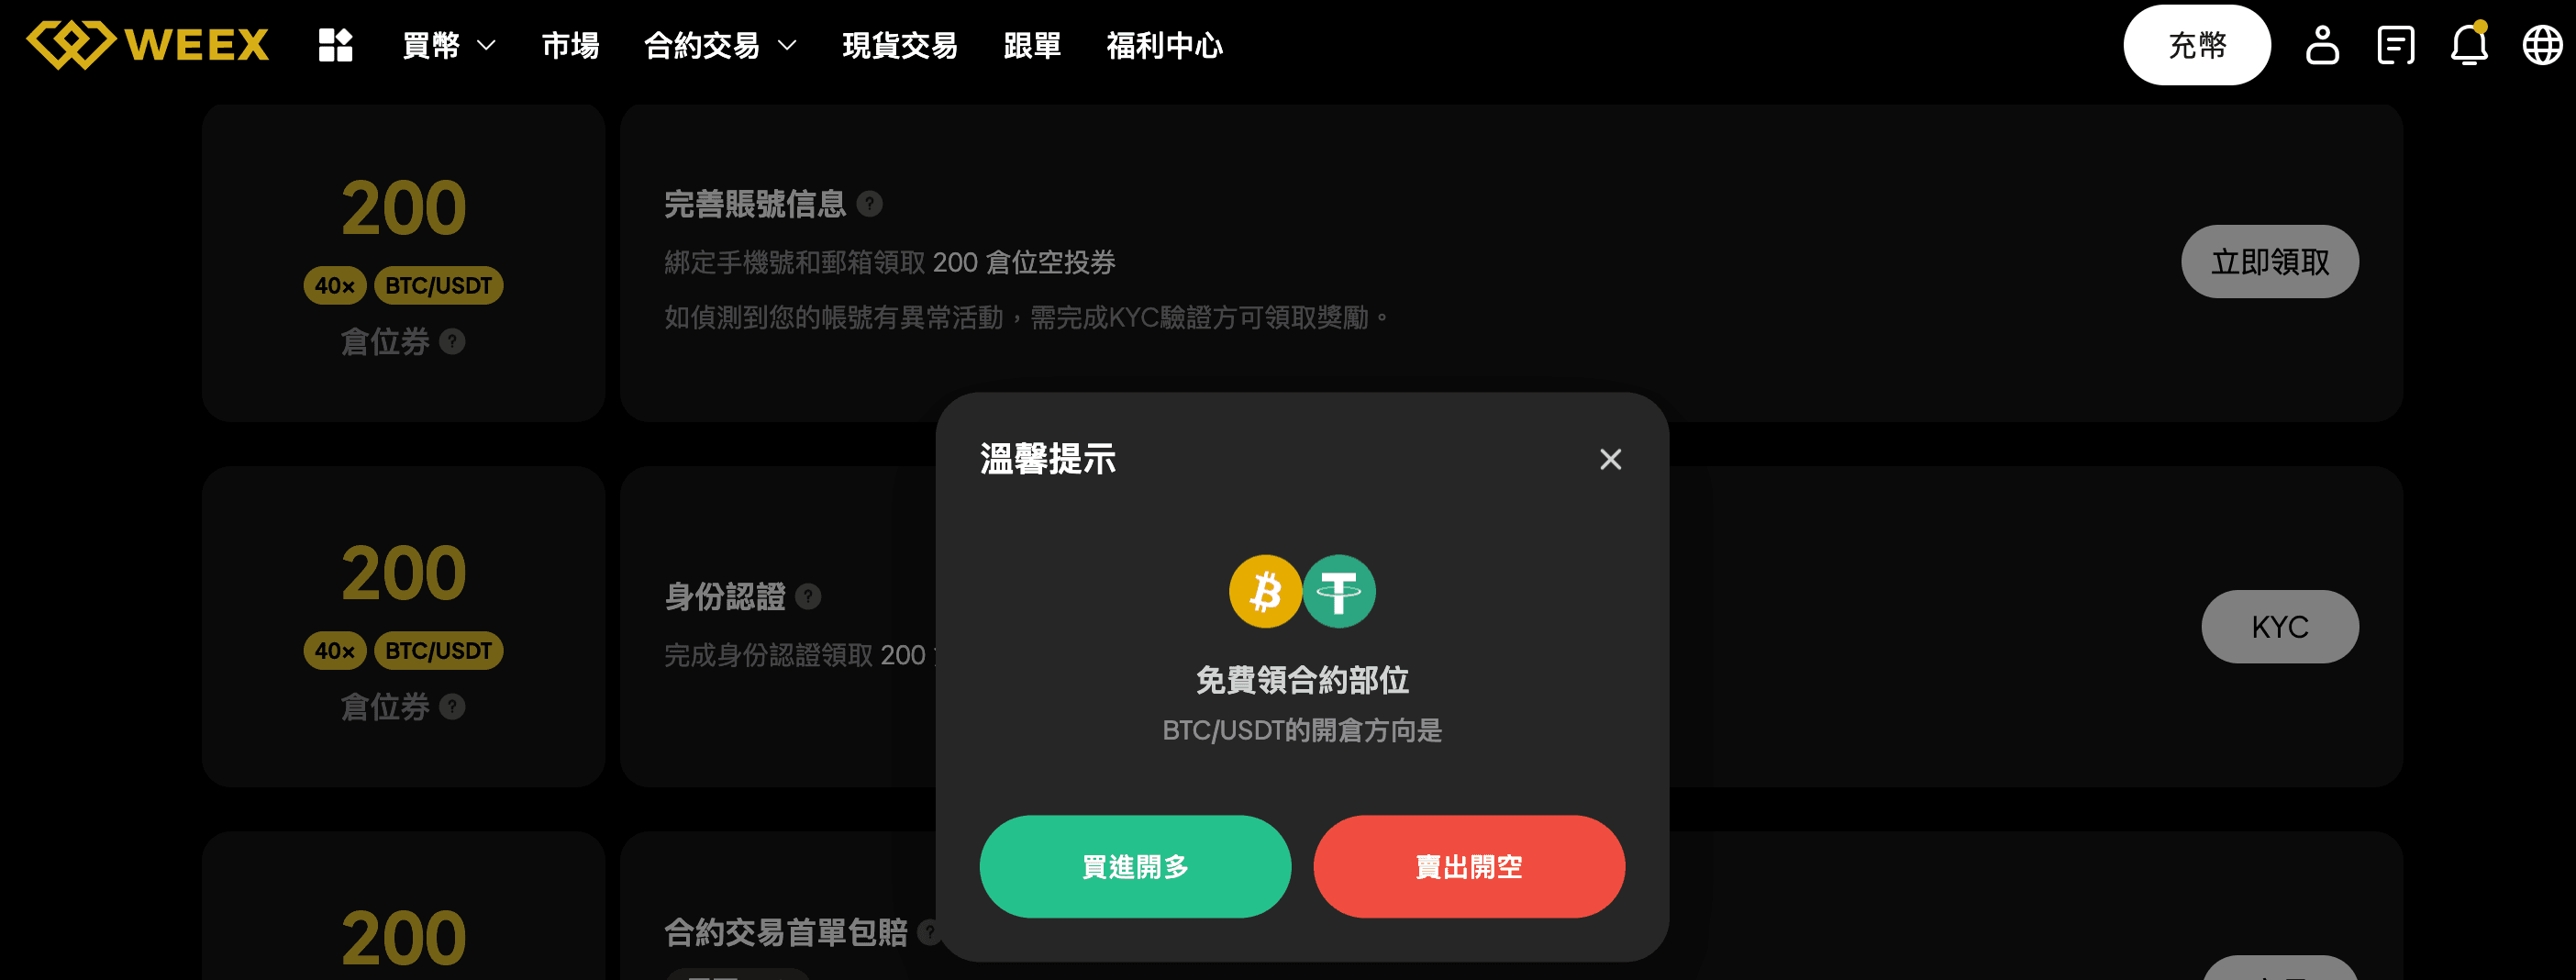Open the user profile icon
The height and width of the screenshot is (980, 2576).
[2322, 45]
